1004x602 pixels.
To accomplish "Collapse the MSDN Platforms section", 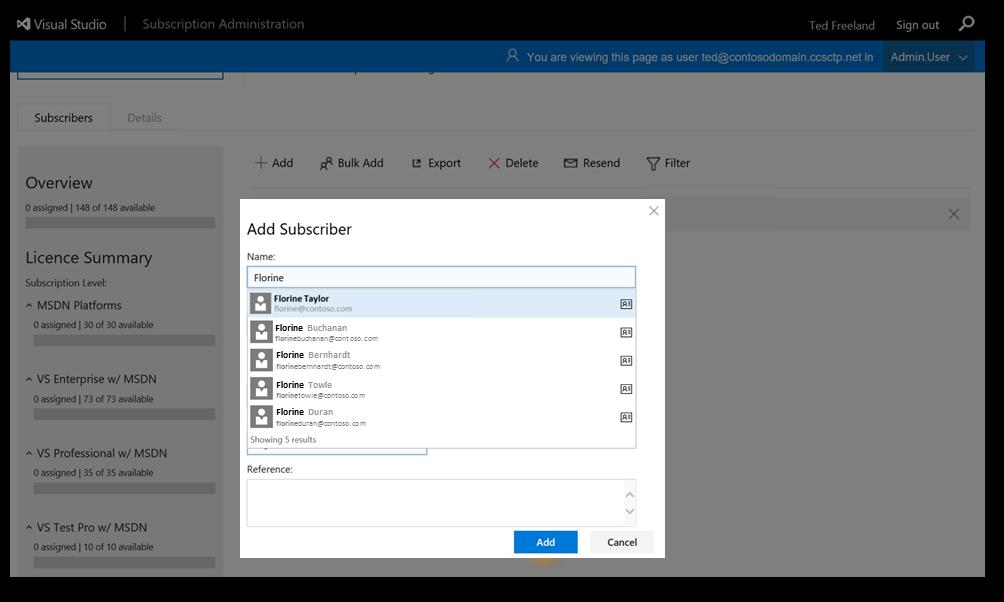I will click(29, 305).
